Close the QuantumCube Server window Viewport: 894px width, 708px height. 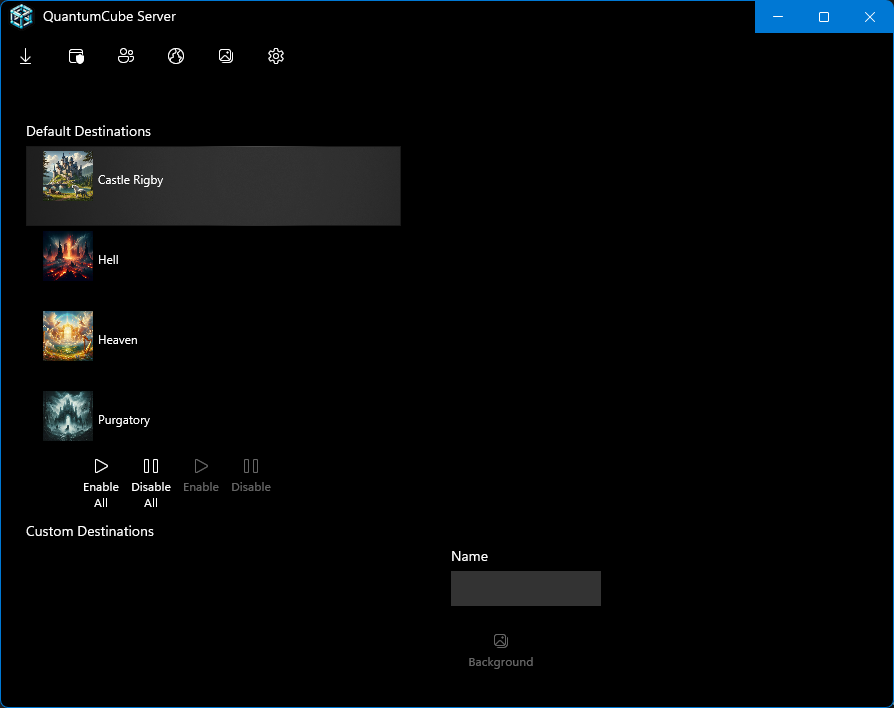[870, 17]
